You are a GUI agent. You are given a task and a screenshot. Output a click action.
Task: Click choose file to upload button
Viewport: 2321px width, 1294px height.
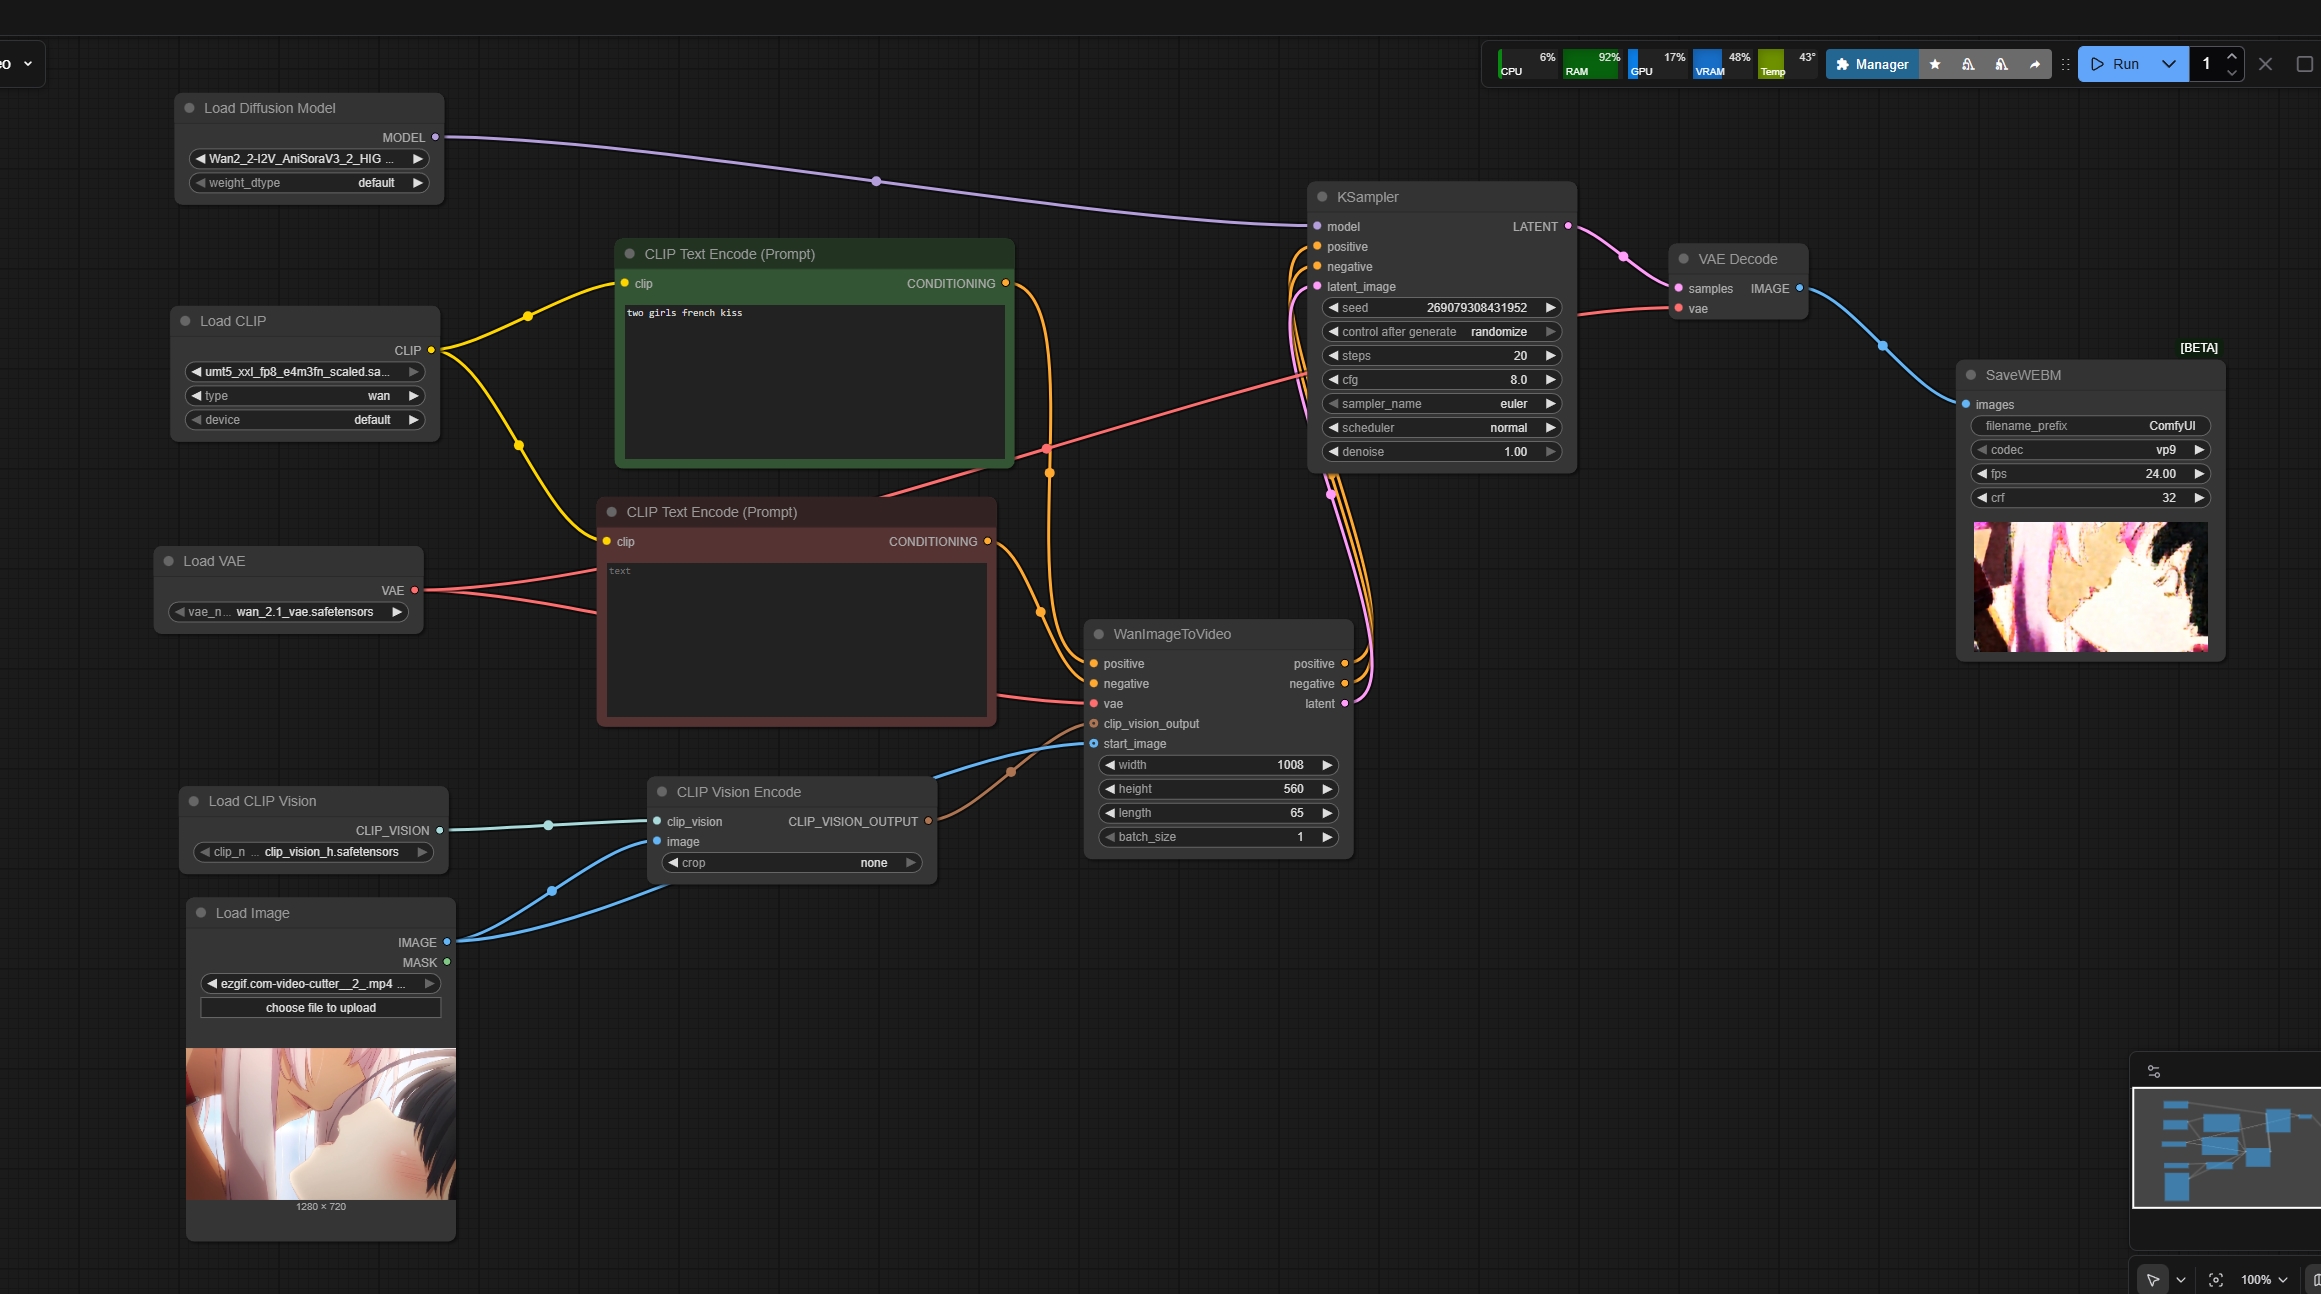pyautogui.click(x=320, y=1008)
